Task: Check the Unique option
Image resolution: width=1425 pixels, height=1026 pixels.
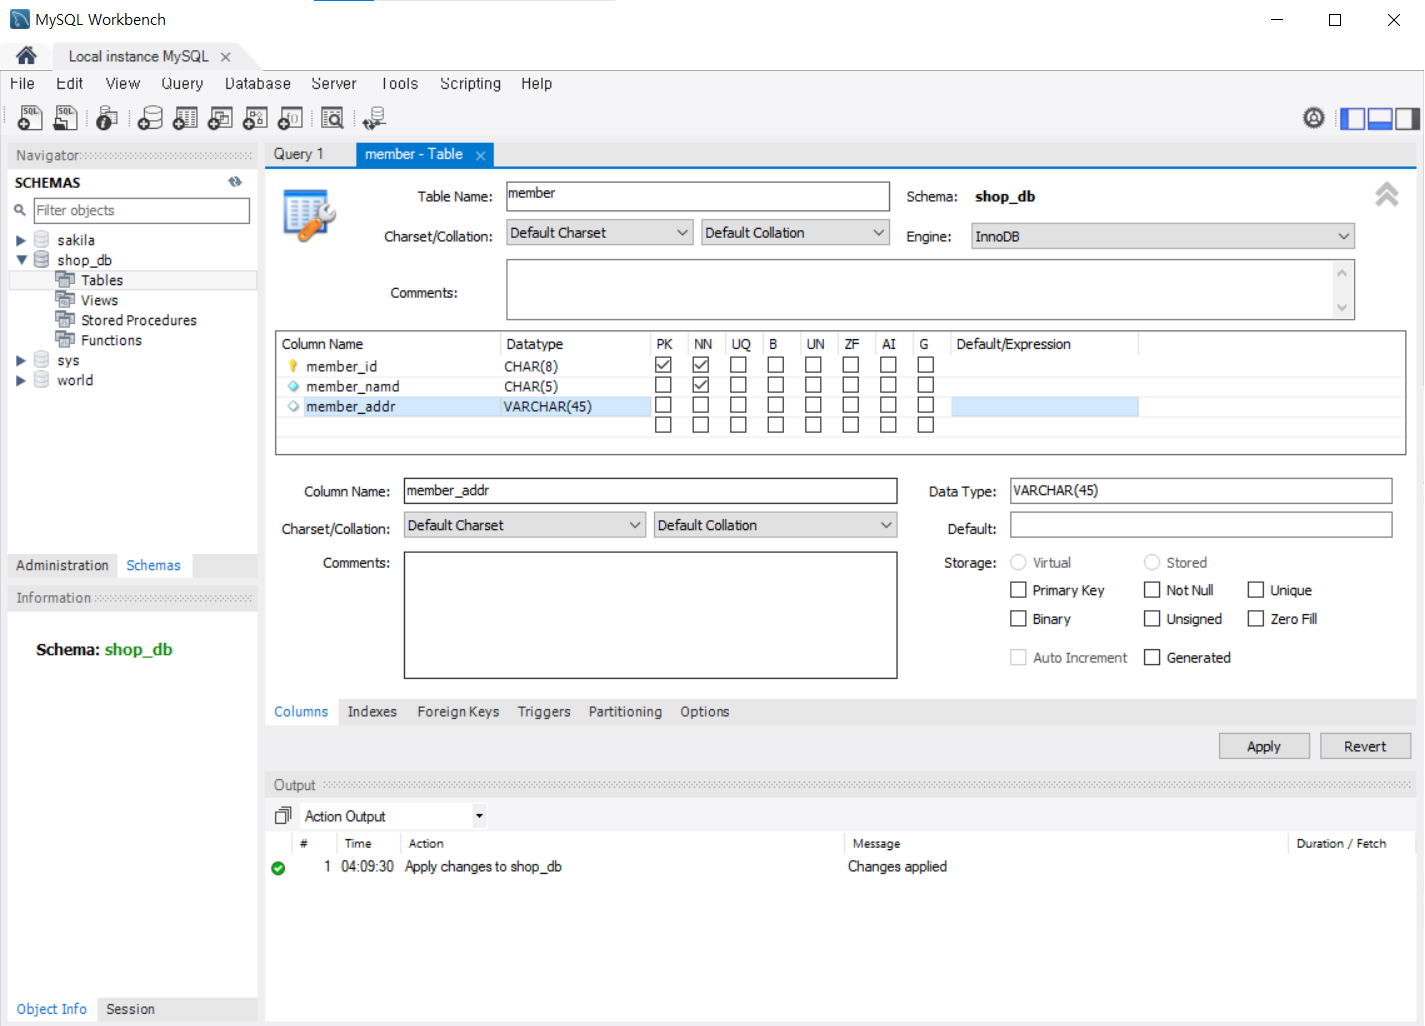Action: tap(1256, 590)
